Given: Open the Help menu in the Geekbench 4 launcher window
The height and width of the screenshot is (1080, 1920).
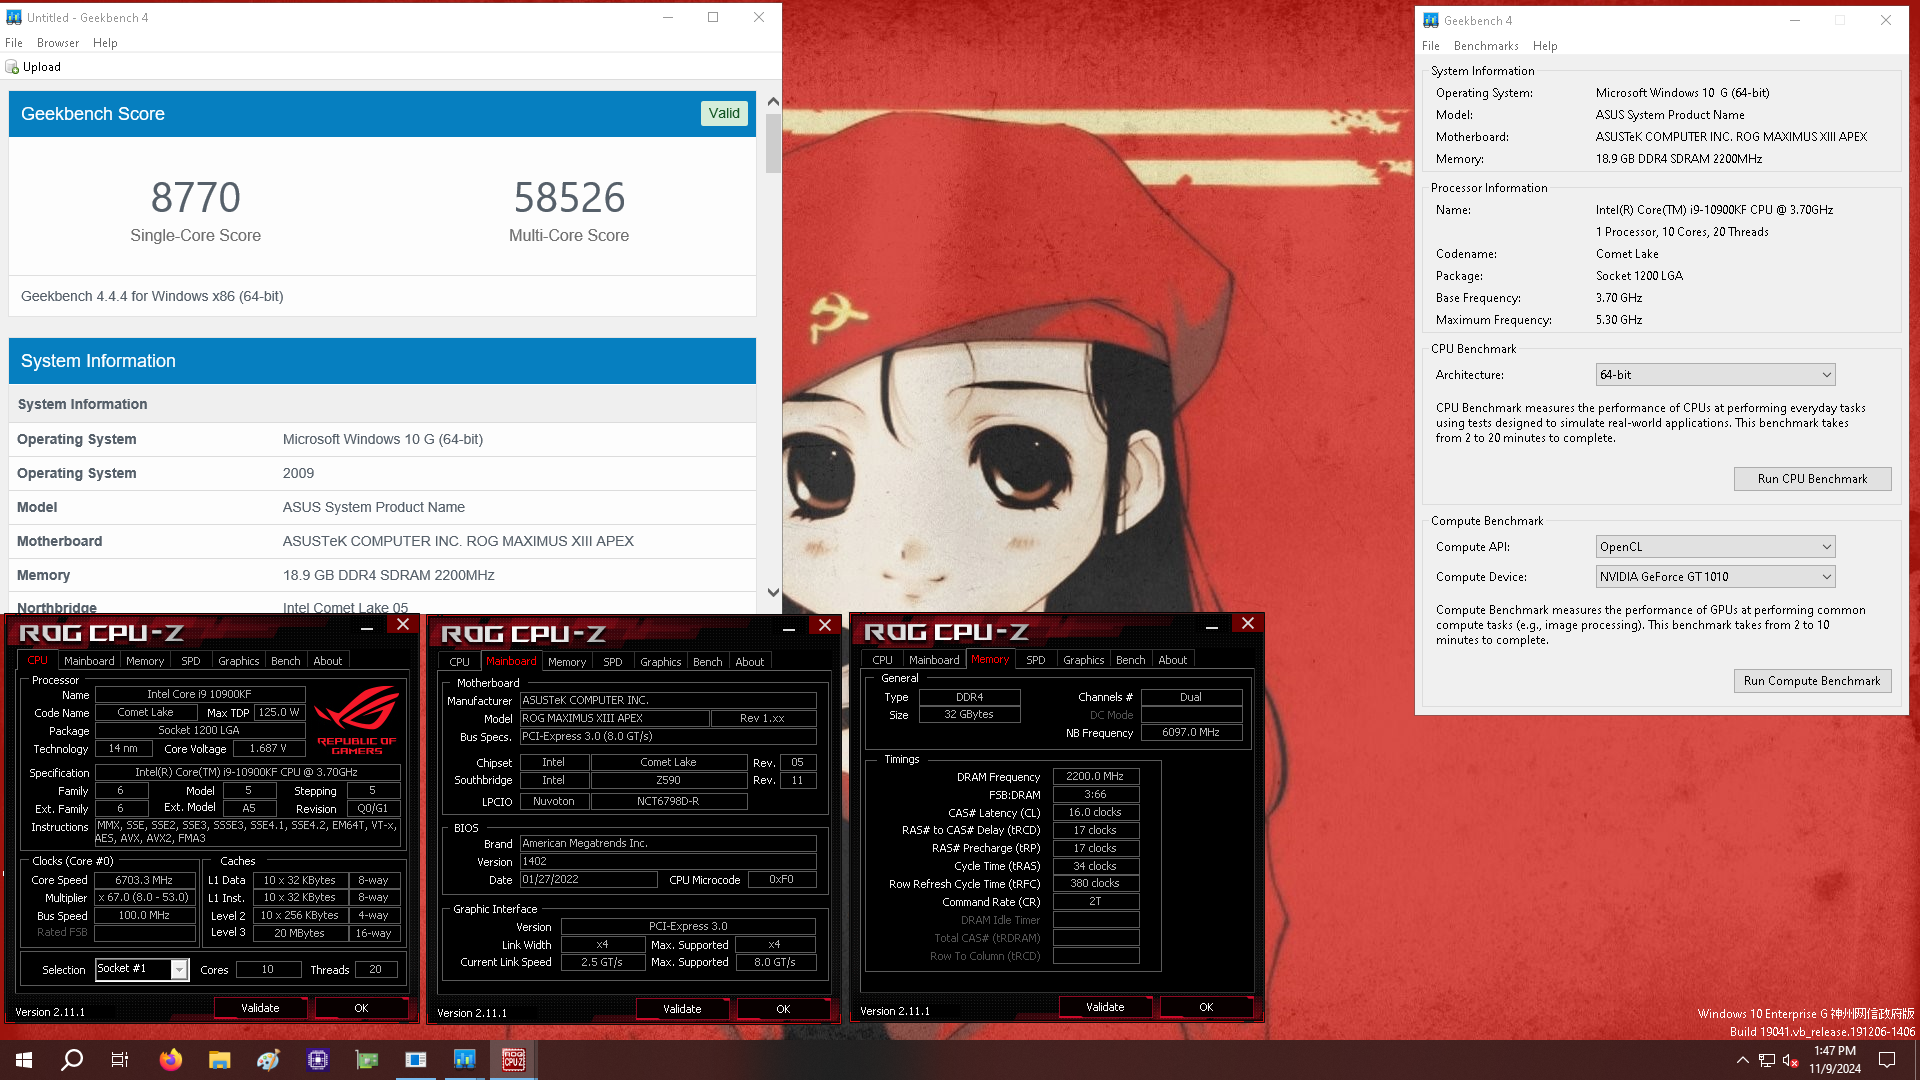Looking at the screenshot, I should [x=1545, y=46].
